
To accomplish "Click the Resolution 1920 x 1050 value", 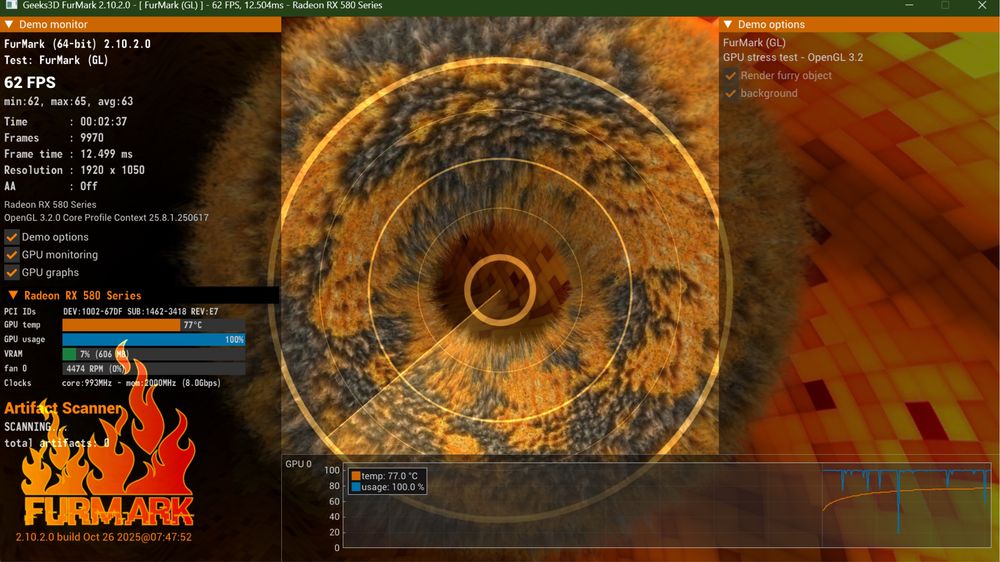I will coord(112,170).
